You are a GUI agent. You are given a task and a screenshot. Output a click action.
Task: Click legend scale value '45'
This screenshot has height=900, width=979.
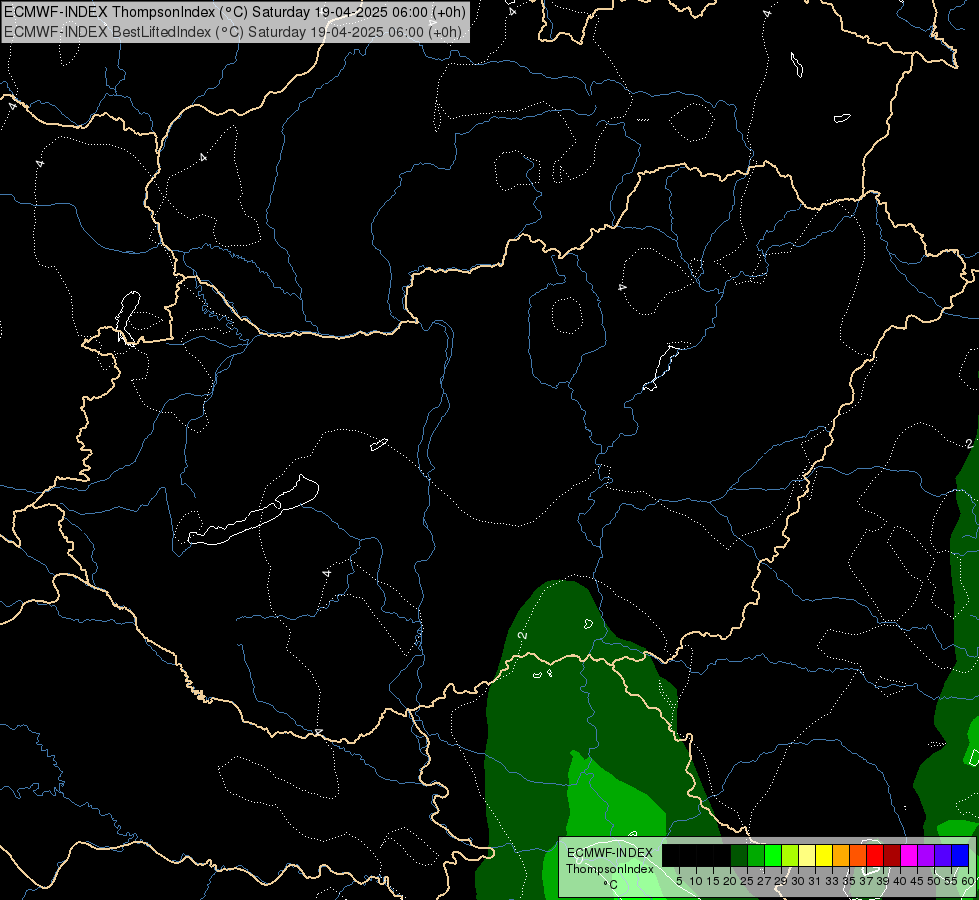pos(917,881)
